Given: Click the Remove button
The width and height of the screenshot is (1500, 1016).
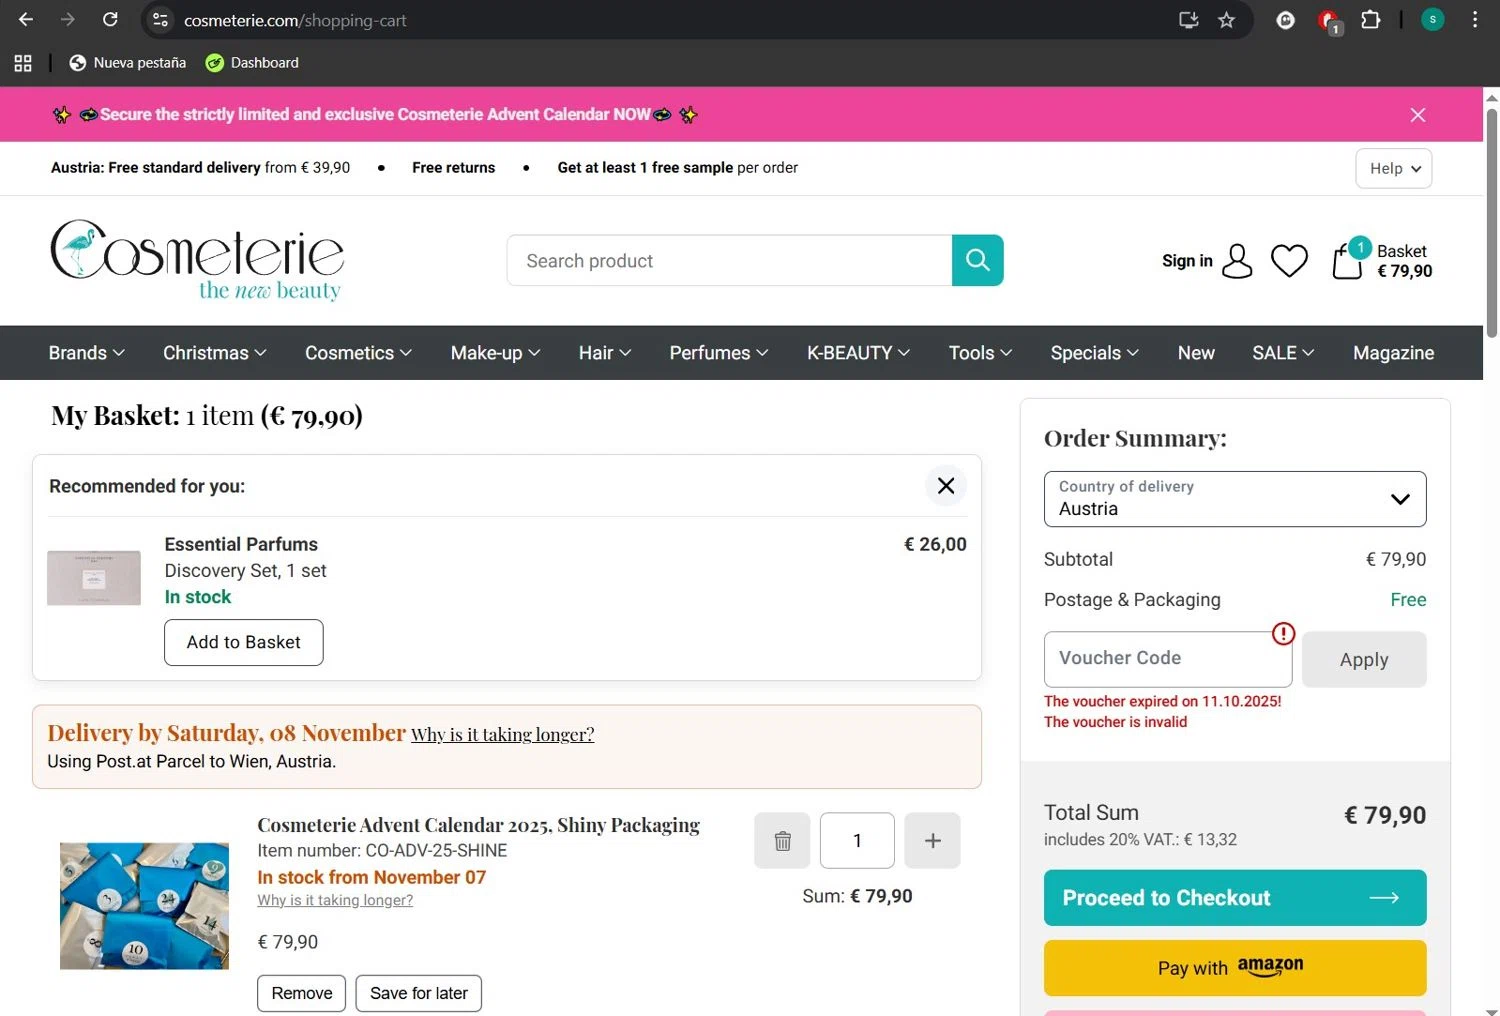Looking at the screenshot, I should (302, 993).
